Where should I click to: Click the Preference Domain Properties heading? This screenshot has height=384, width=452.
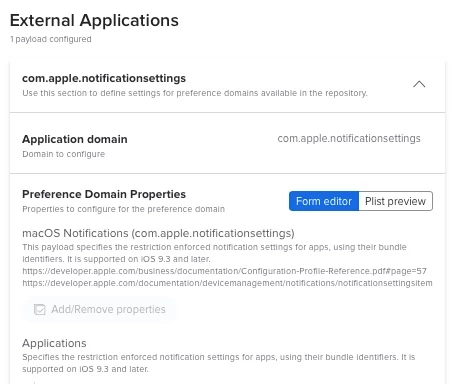(104, 194)
